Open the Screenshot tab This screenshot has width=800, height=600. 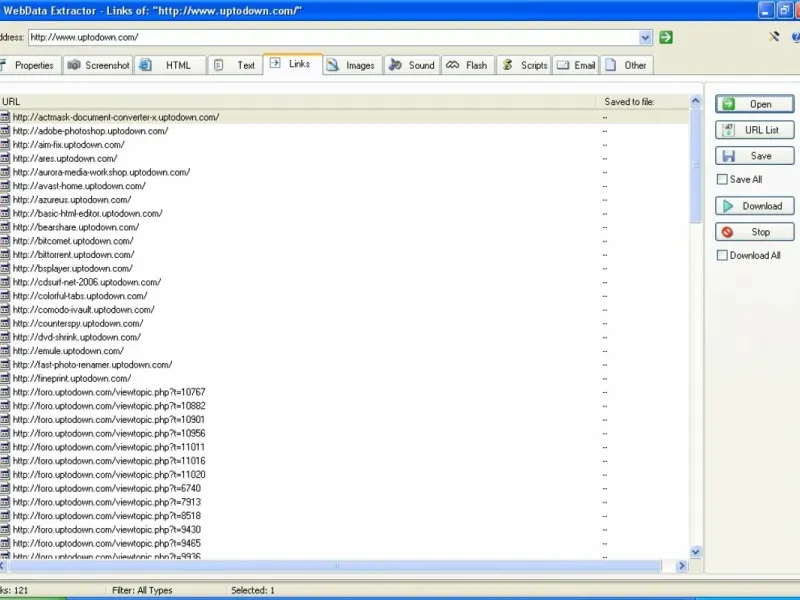click(x=98, y=65)
